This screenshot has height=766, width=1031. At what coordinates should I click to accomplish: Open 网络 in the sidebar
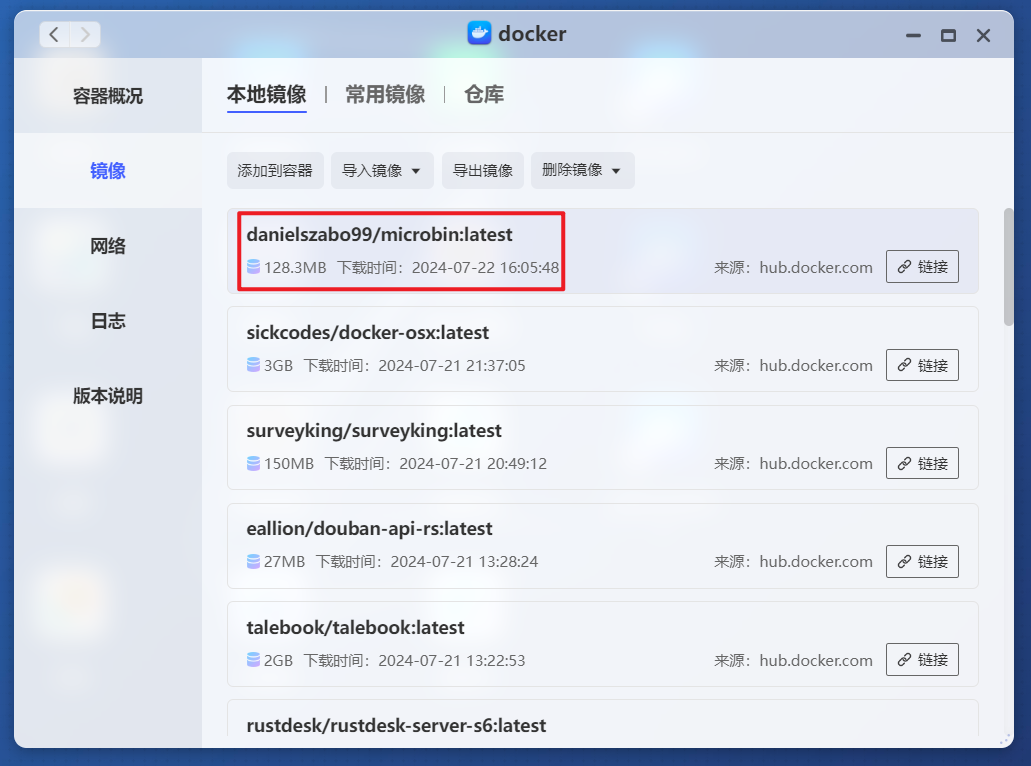108,246
